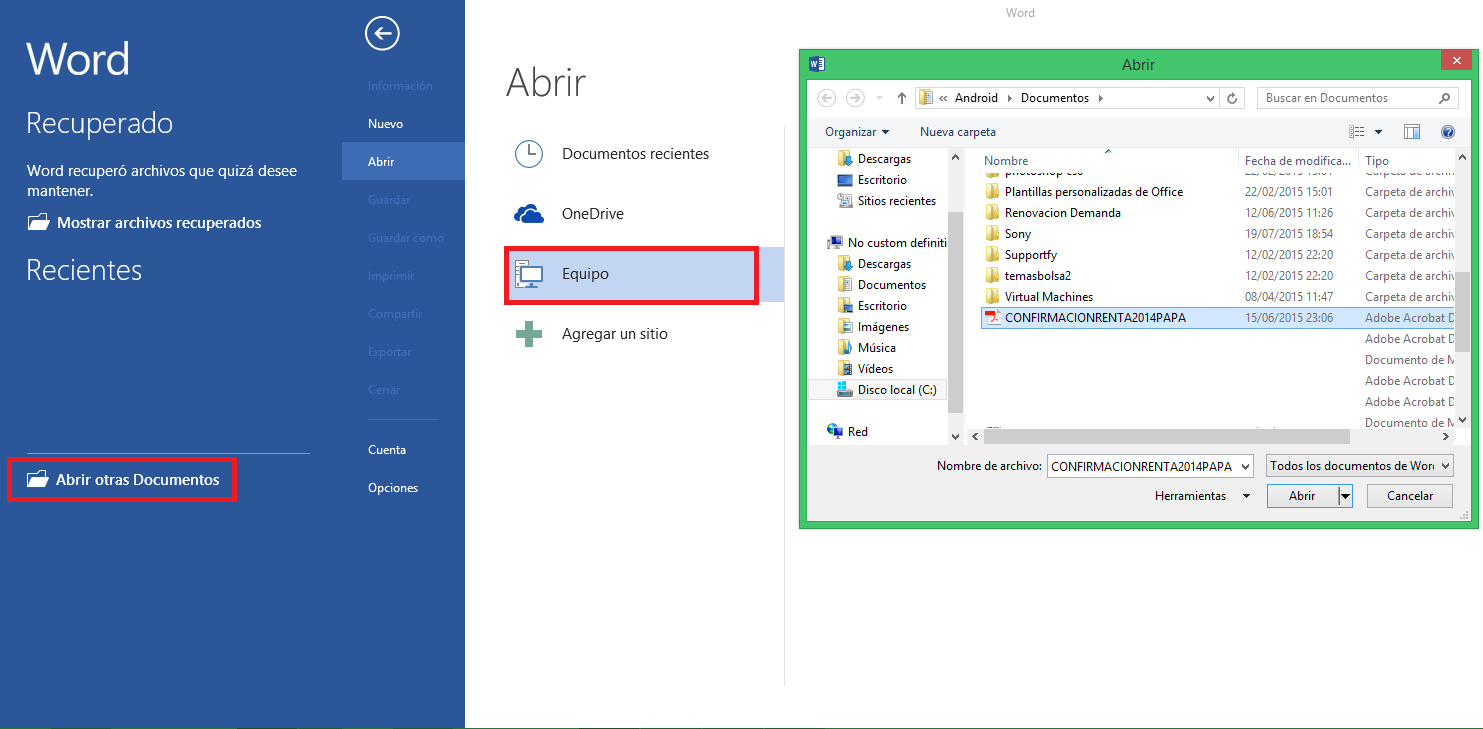The image size is (1483, 729).
Task: Open the Herramientas dropdown
Action: tap(1202, 496)
